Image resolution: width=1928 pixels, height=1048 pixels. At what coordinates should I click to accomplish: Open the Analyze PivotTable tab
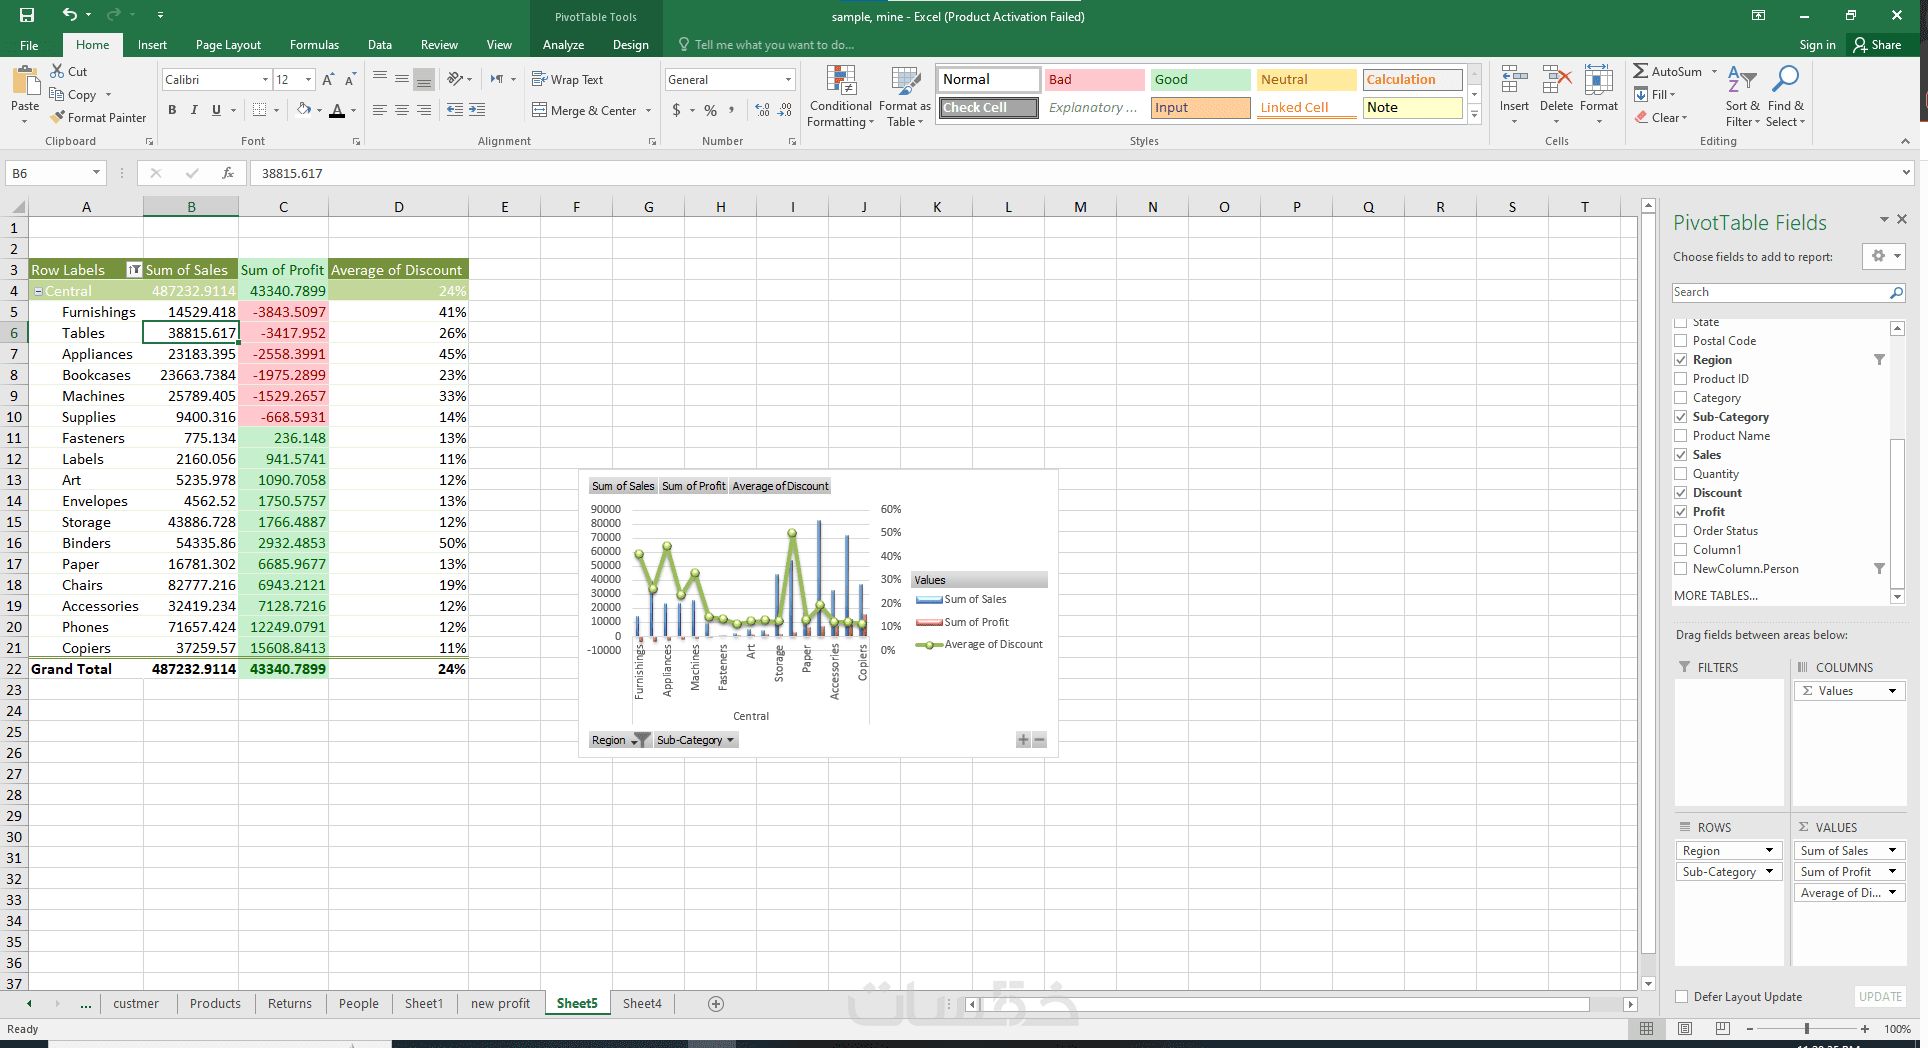563,45
